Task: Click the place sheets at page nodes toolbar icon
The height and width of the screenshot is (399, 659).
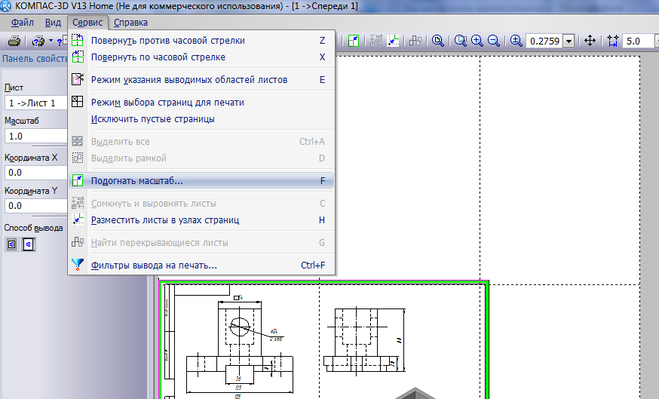Action: (393, 41)
